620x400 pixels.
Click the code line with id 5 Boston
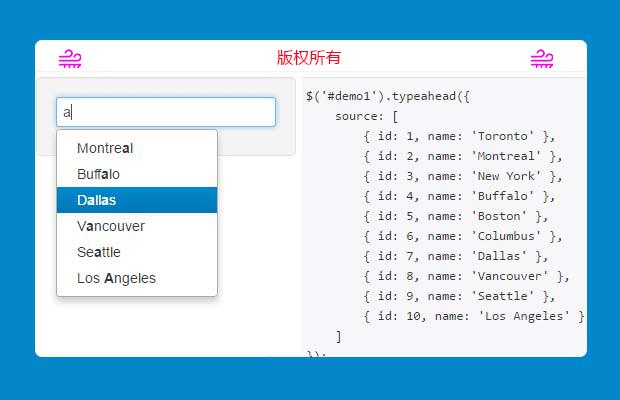point(456,216)
